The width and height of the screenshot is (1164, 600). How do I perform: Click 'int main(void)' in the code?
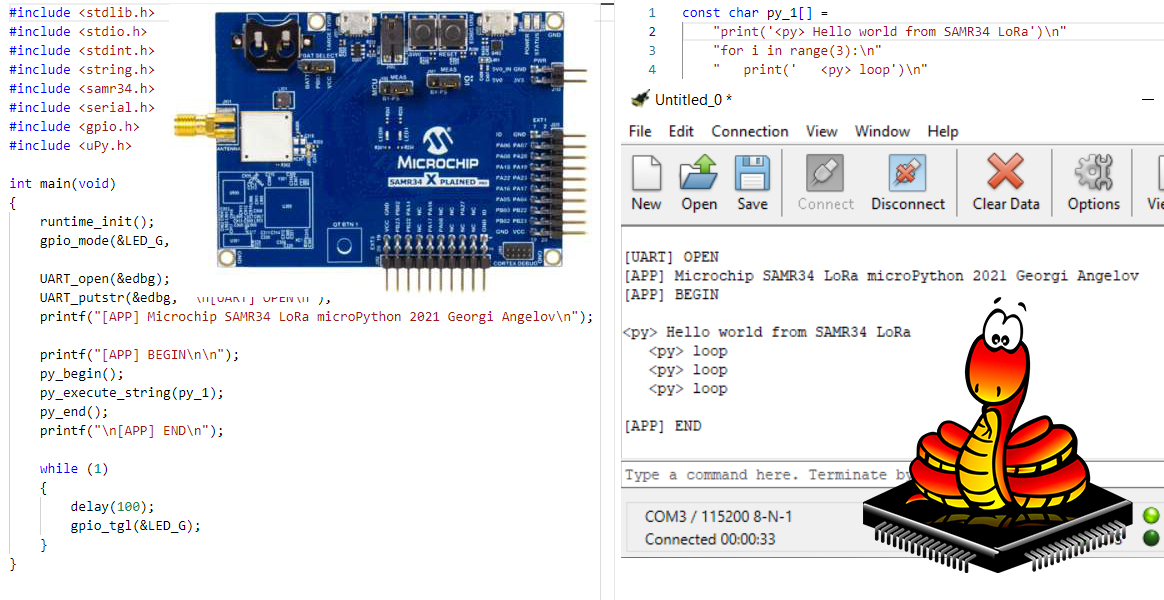63,183
